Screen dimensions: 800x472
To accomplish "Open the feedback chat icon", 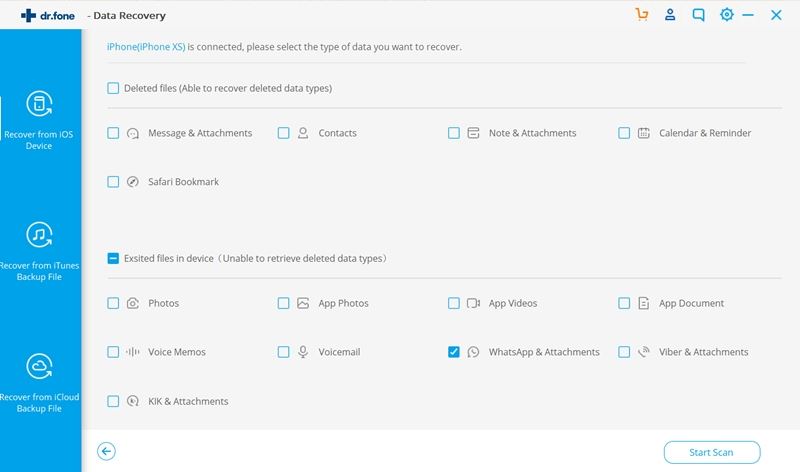I will coord(698,15).
